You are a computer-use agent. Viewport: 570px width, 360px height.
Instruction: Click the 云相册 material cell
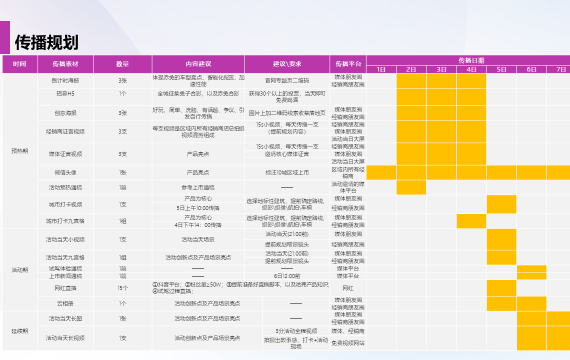[x=65, y=304]
